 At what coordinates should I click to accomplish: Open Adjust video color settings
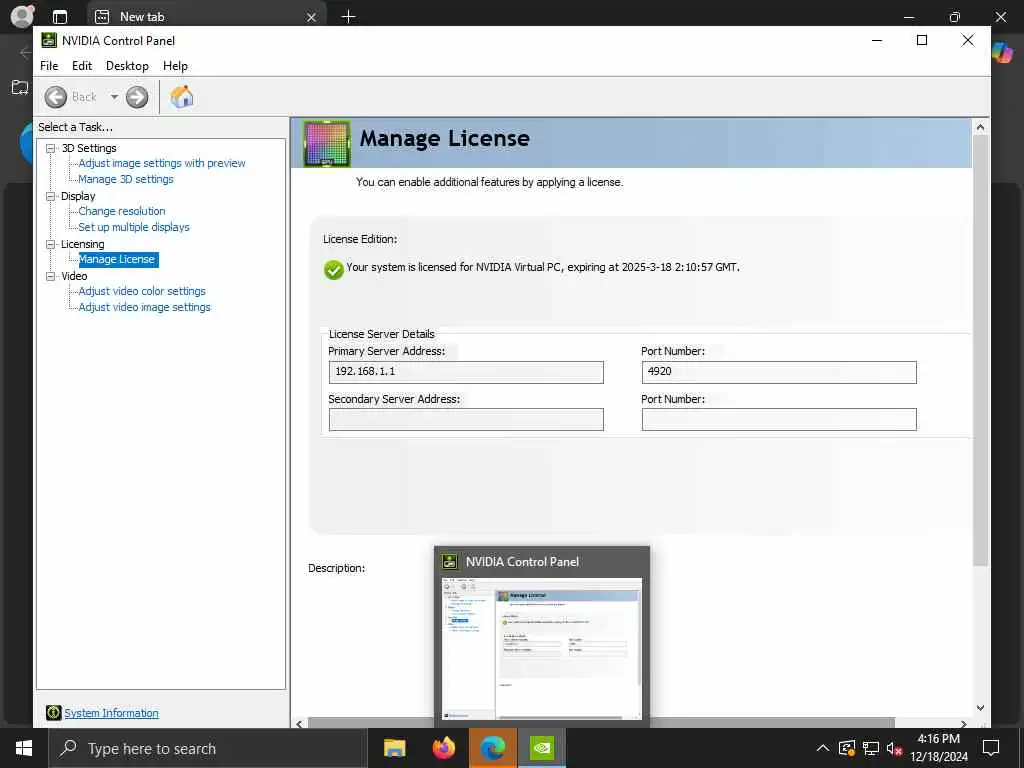(142, 291)
